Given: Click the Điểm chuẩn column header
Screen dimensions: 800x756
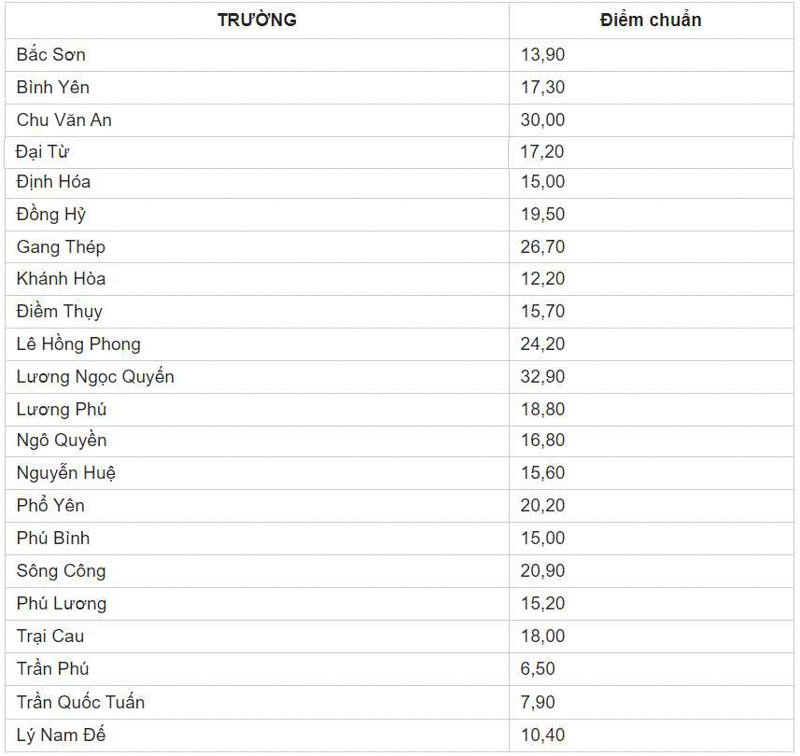Looking at the screenshot, I should pyautogui.click(x=650, y=20).
